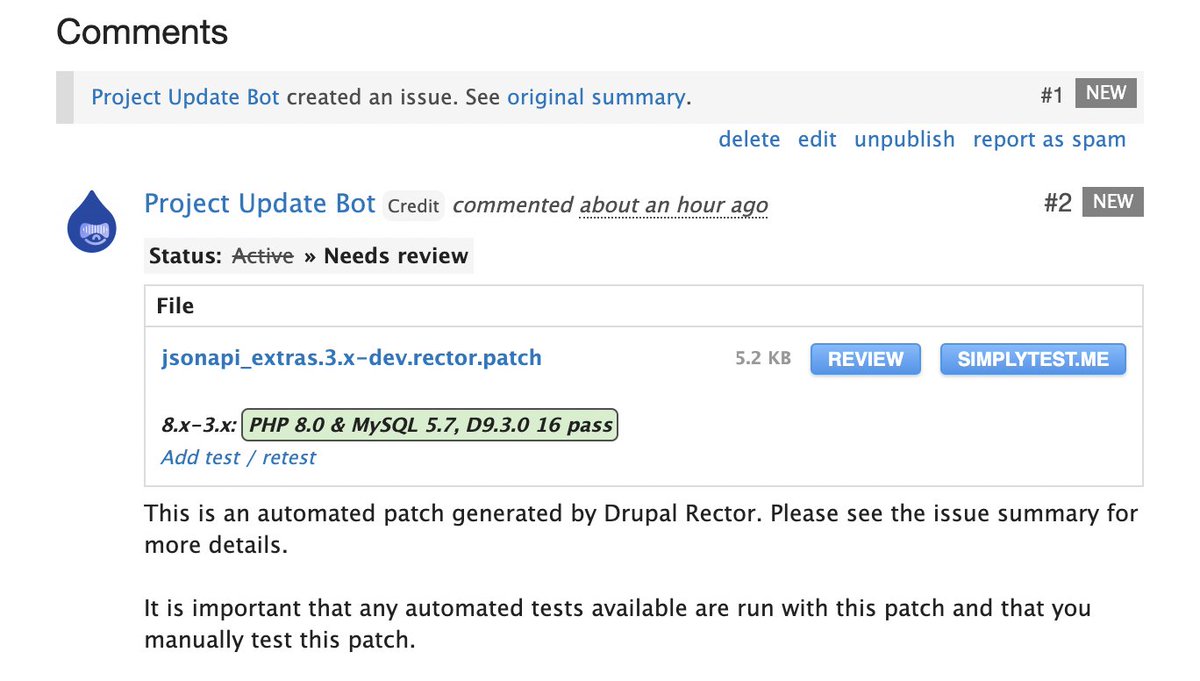The height and width of the screenshot is (681, 1200).
Task: Click Add test / retest link
Action: pos(238,457)
